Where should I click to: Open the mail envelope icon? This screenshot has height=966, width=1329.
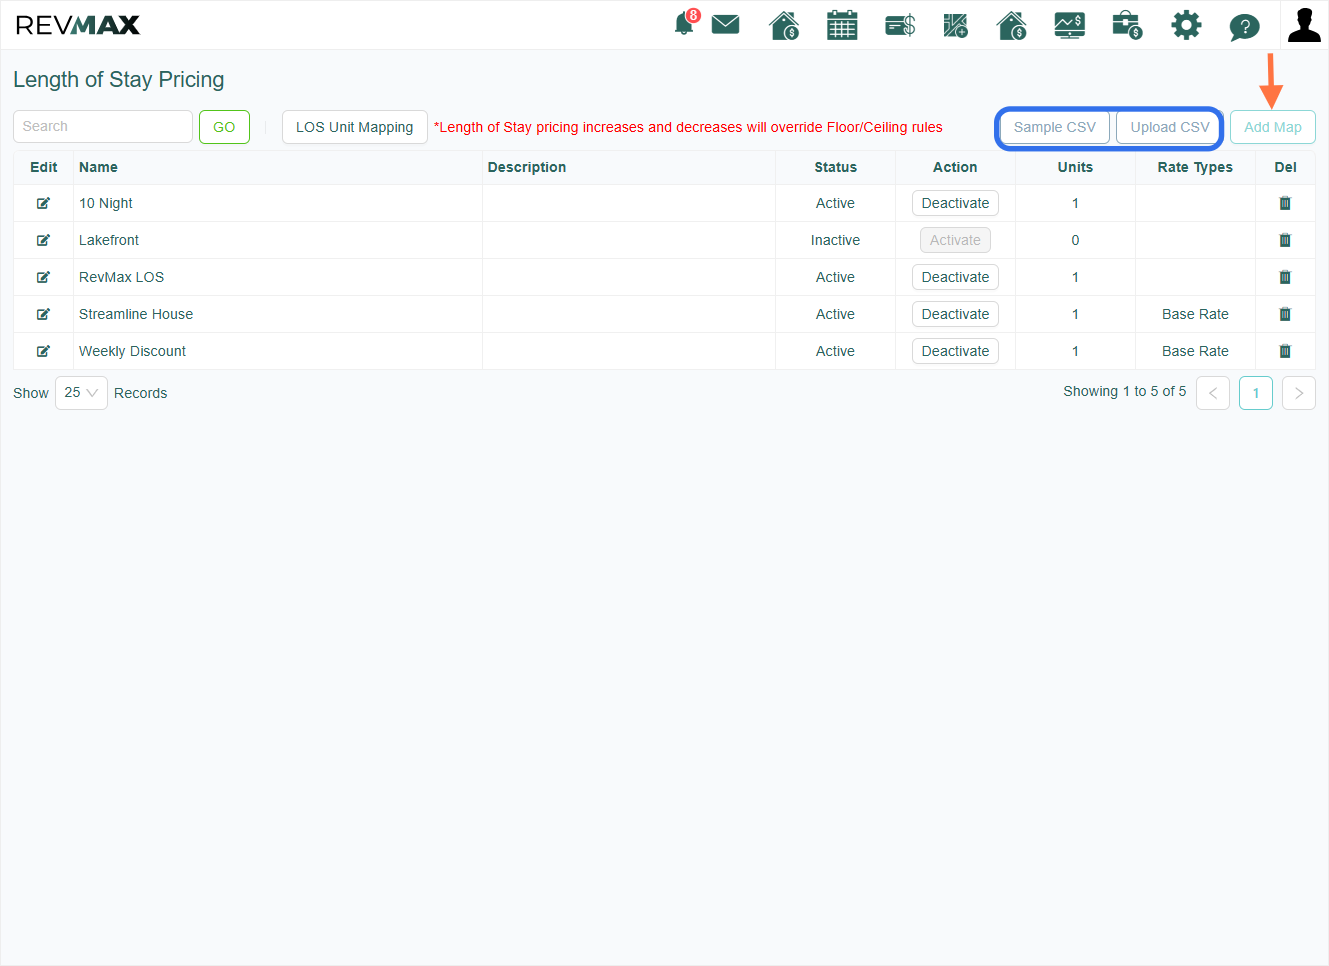point(725,24)
